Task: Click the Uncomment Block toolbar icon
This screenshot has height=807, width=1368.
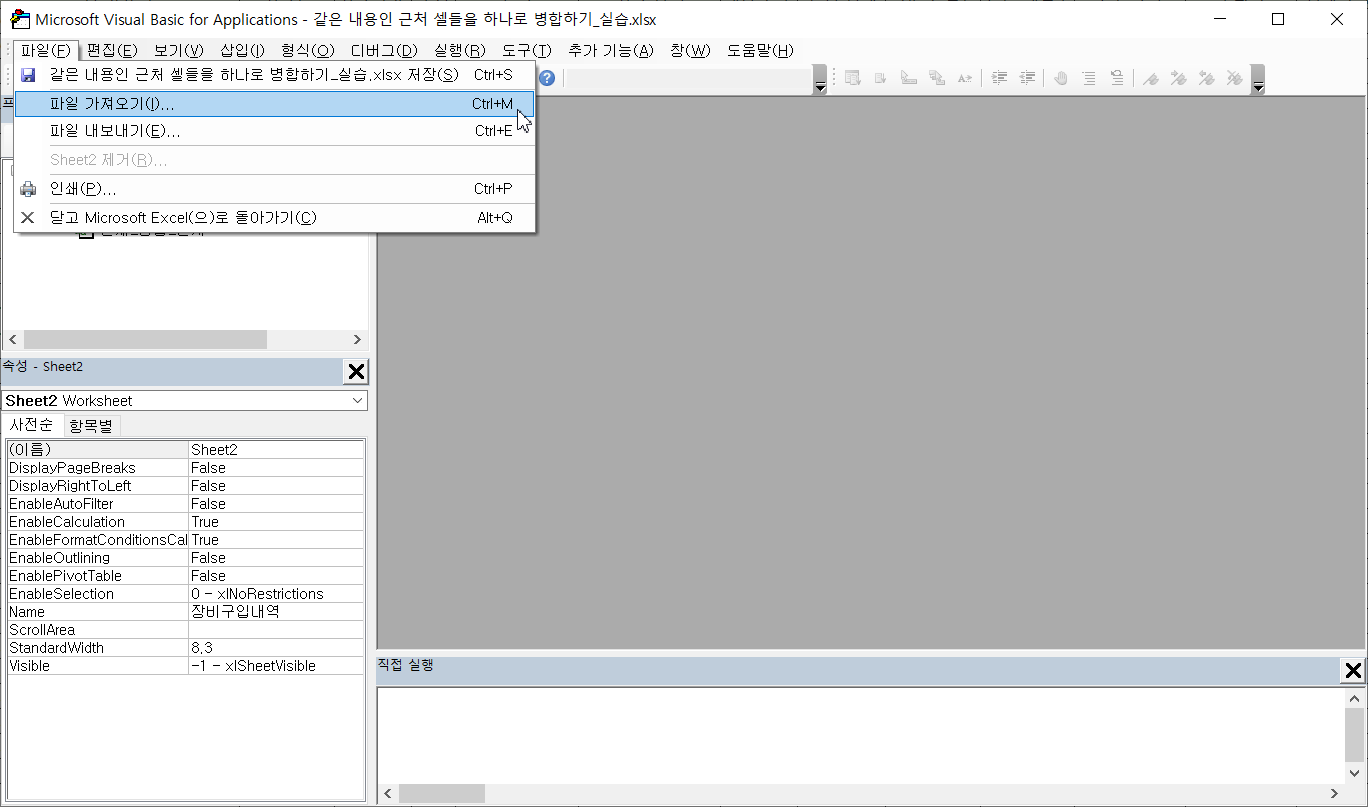Action: pos(1117,78)
